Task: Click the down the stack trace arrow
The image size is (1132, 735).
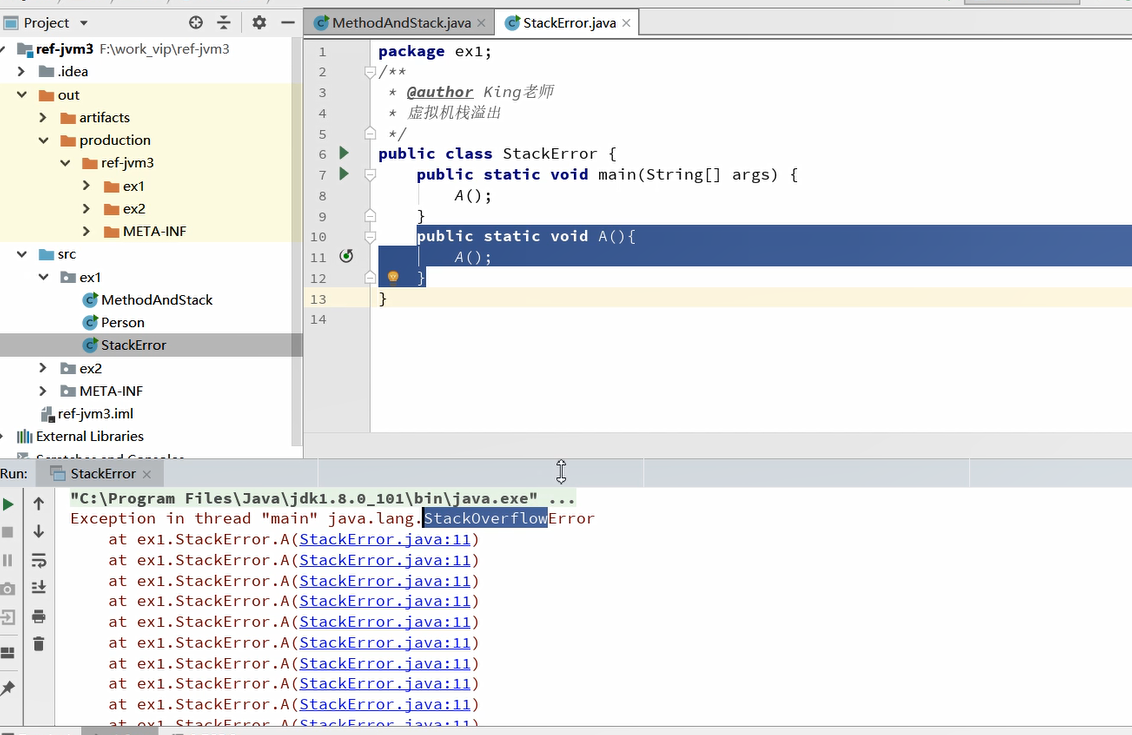Action: (x=39, y=532)
